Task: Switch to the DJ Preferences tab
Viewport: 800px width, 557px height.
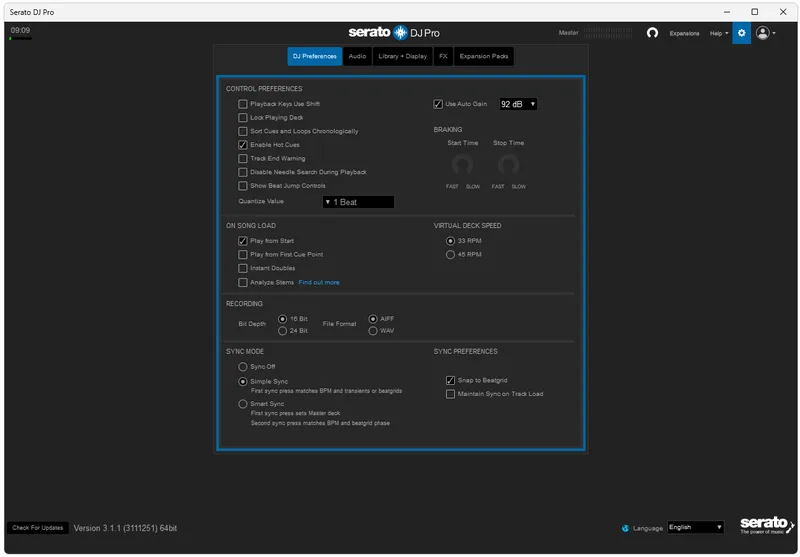Action: (x=315, y=56)
